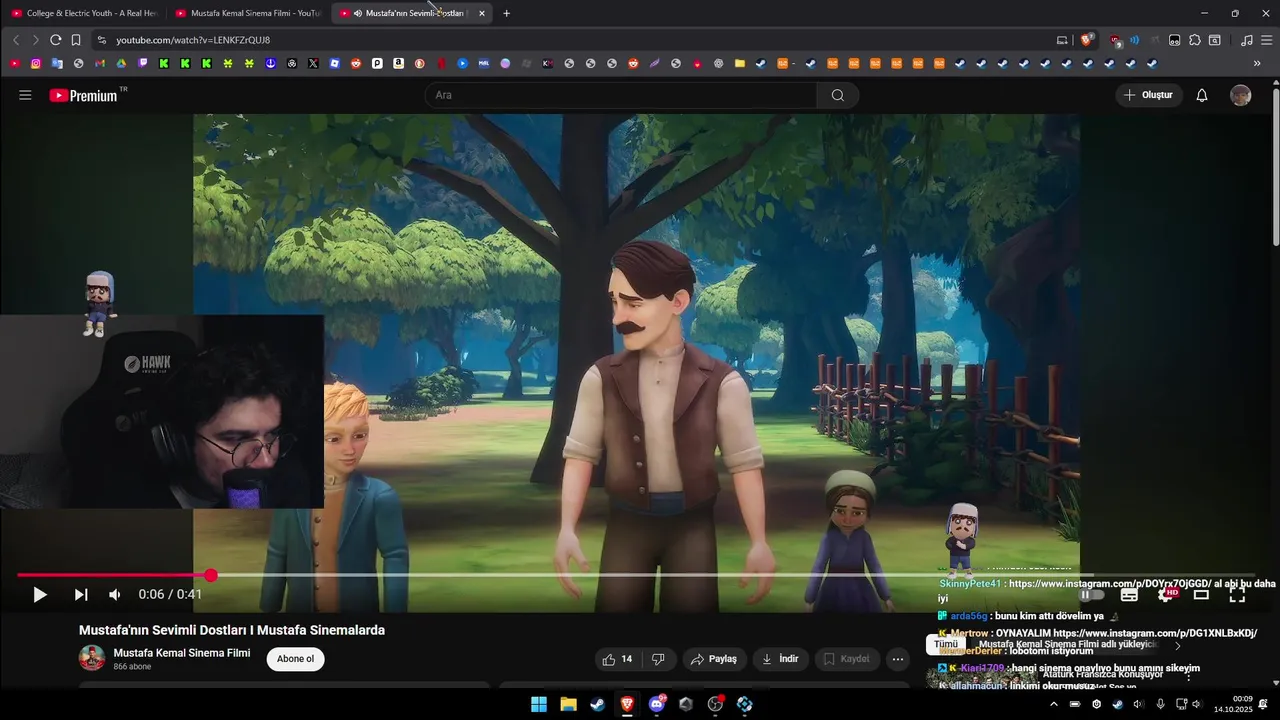Download the video via İndir
Image resolution: width=1280 pixels, height=720 pixels.
click(780, 659)
